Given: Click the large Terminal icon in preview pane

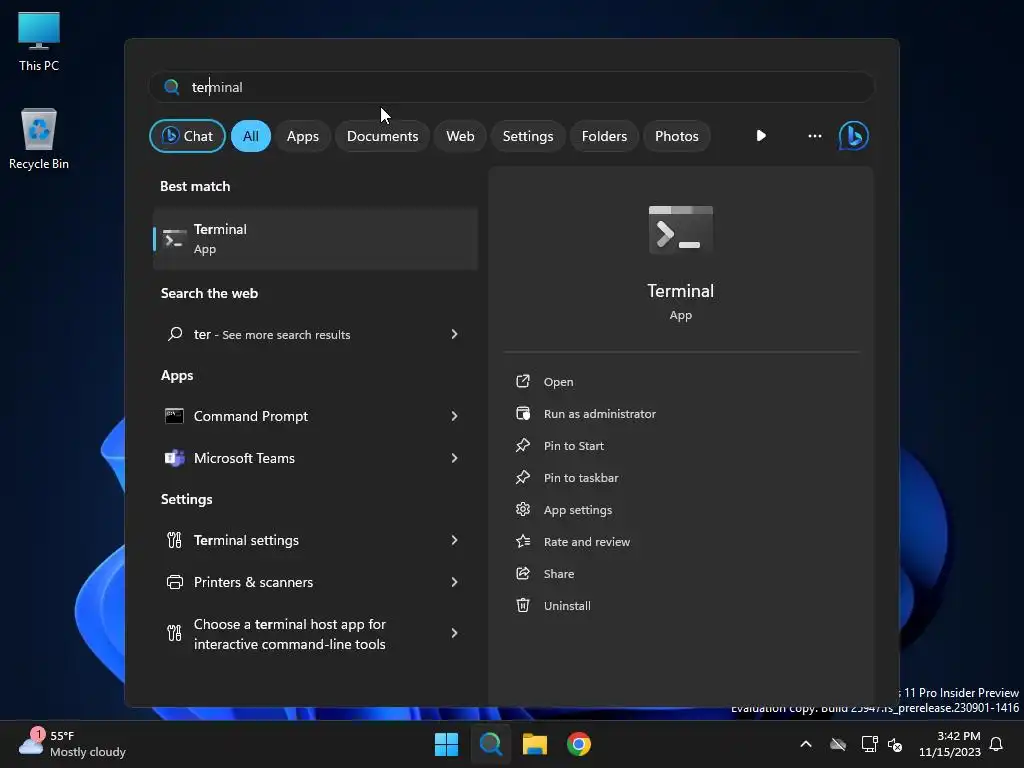Looking at the screenshot, I should click(680, 229).
